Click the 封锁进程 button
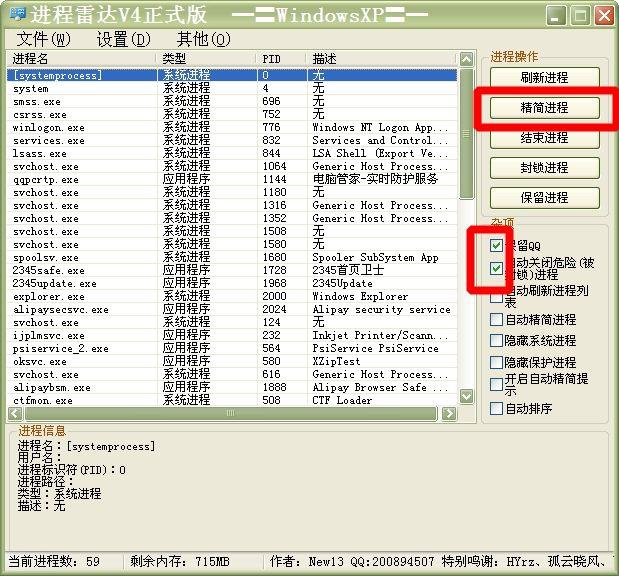 coord(544,167)
